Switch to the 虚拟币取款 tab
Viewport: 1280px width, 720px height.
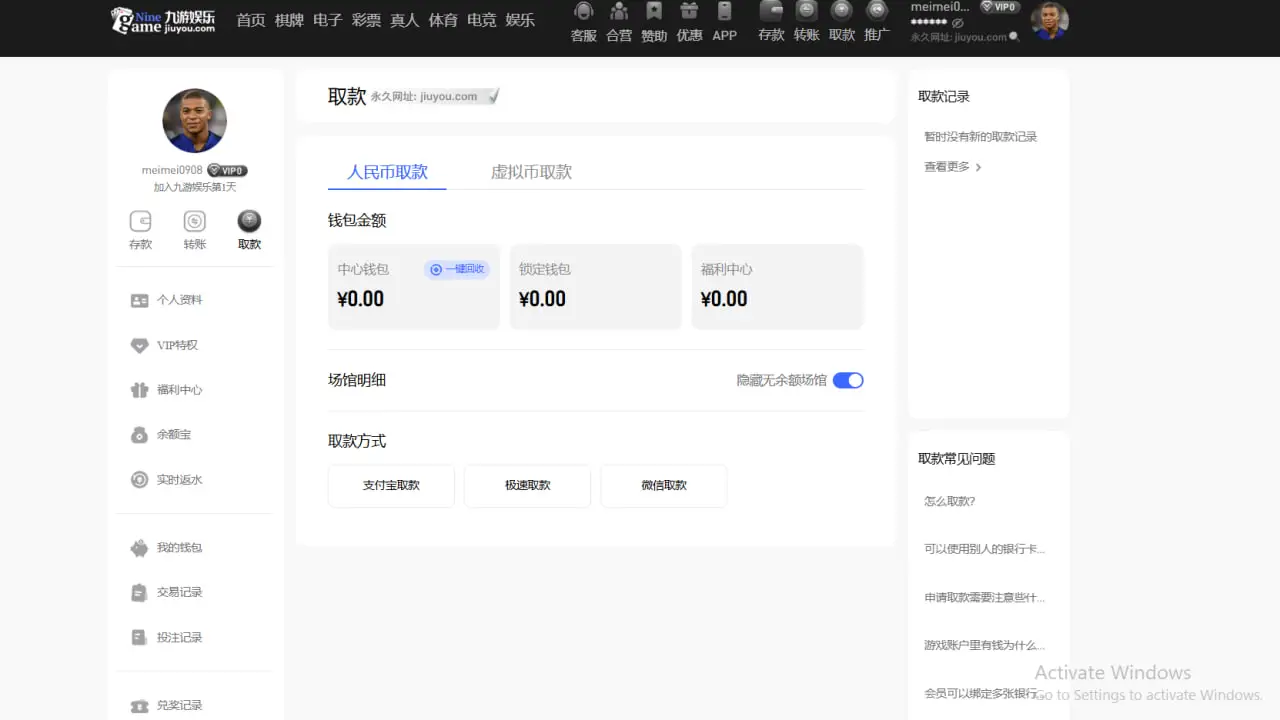point(531,172)
